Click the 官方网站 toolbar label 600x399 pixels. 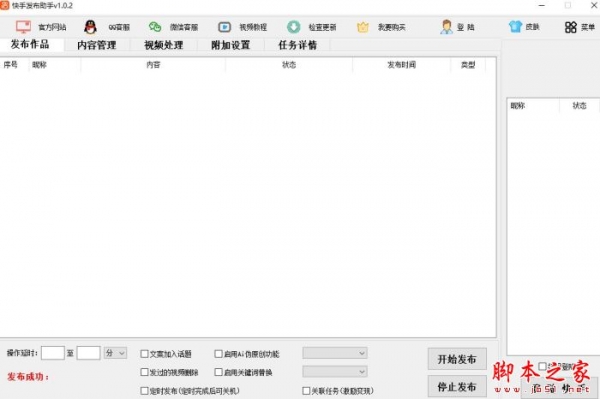(x=52, y=27)
